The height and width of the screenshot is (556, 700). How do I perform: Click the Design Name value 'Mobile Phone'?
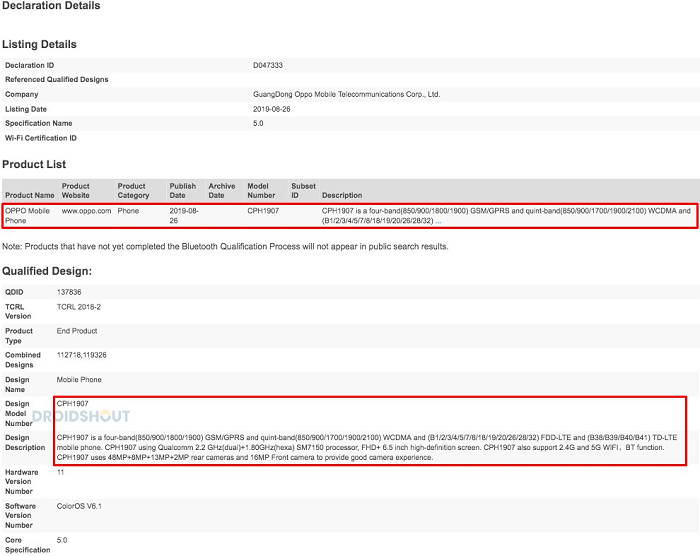[79, 380]
